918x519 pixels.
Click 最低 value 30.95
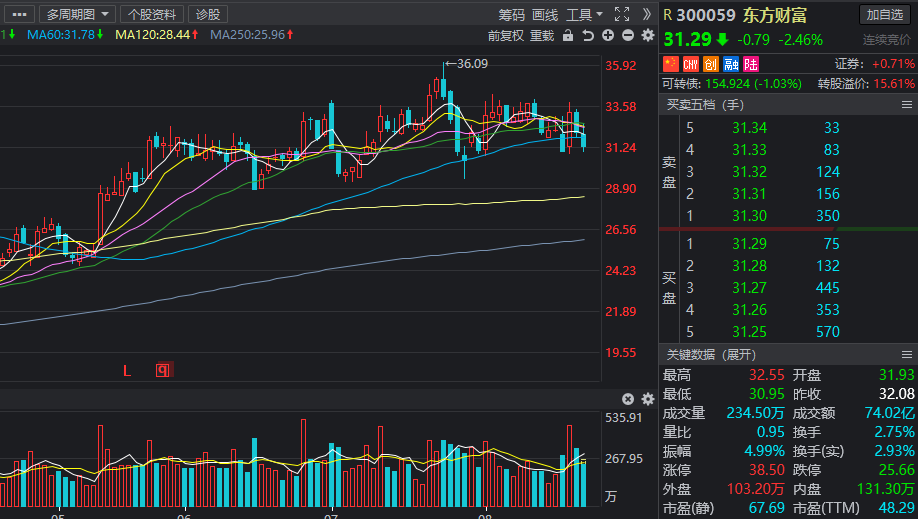click(x=766, y=394)
